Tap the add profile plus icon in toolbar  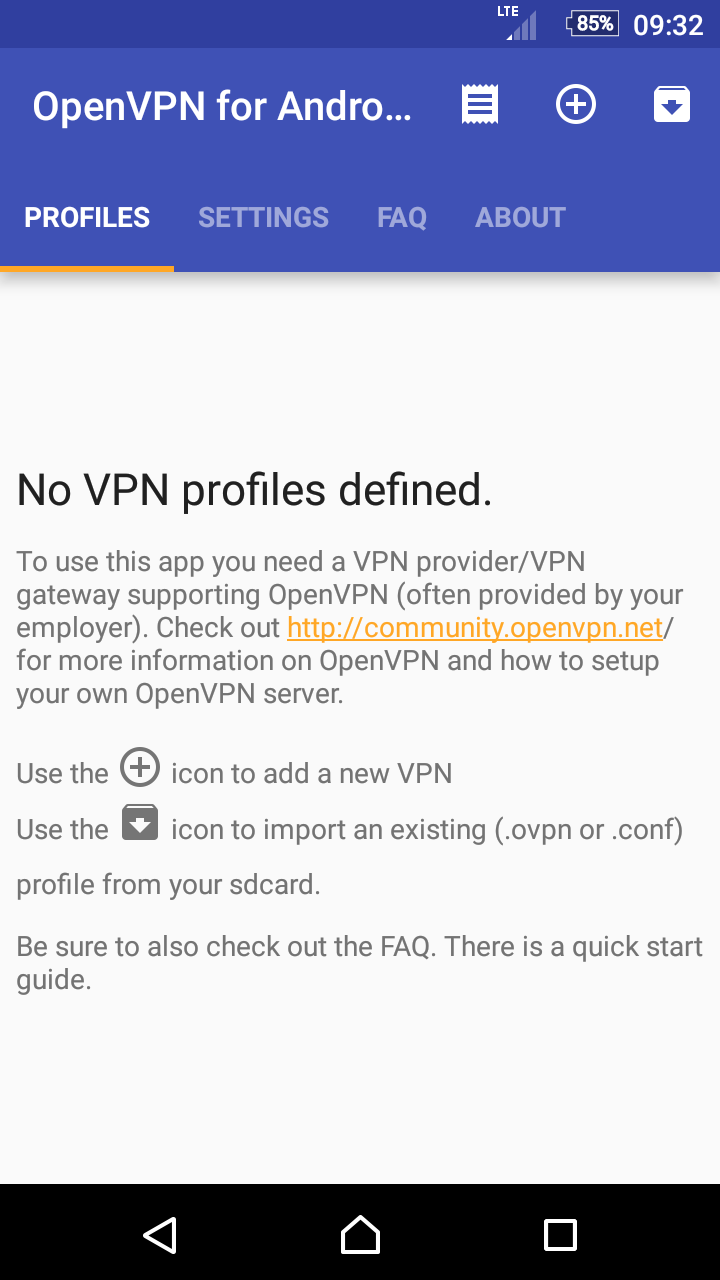(576, 105)
